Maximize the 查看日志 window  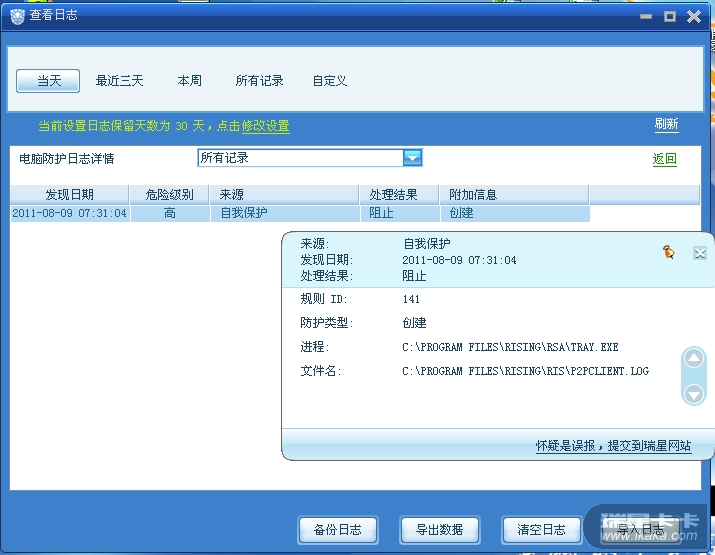coord(670,17)
